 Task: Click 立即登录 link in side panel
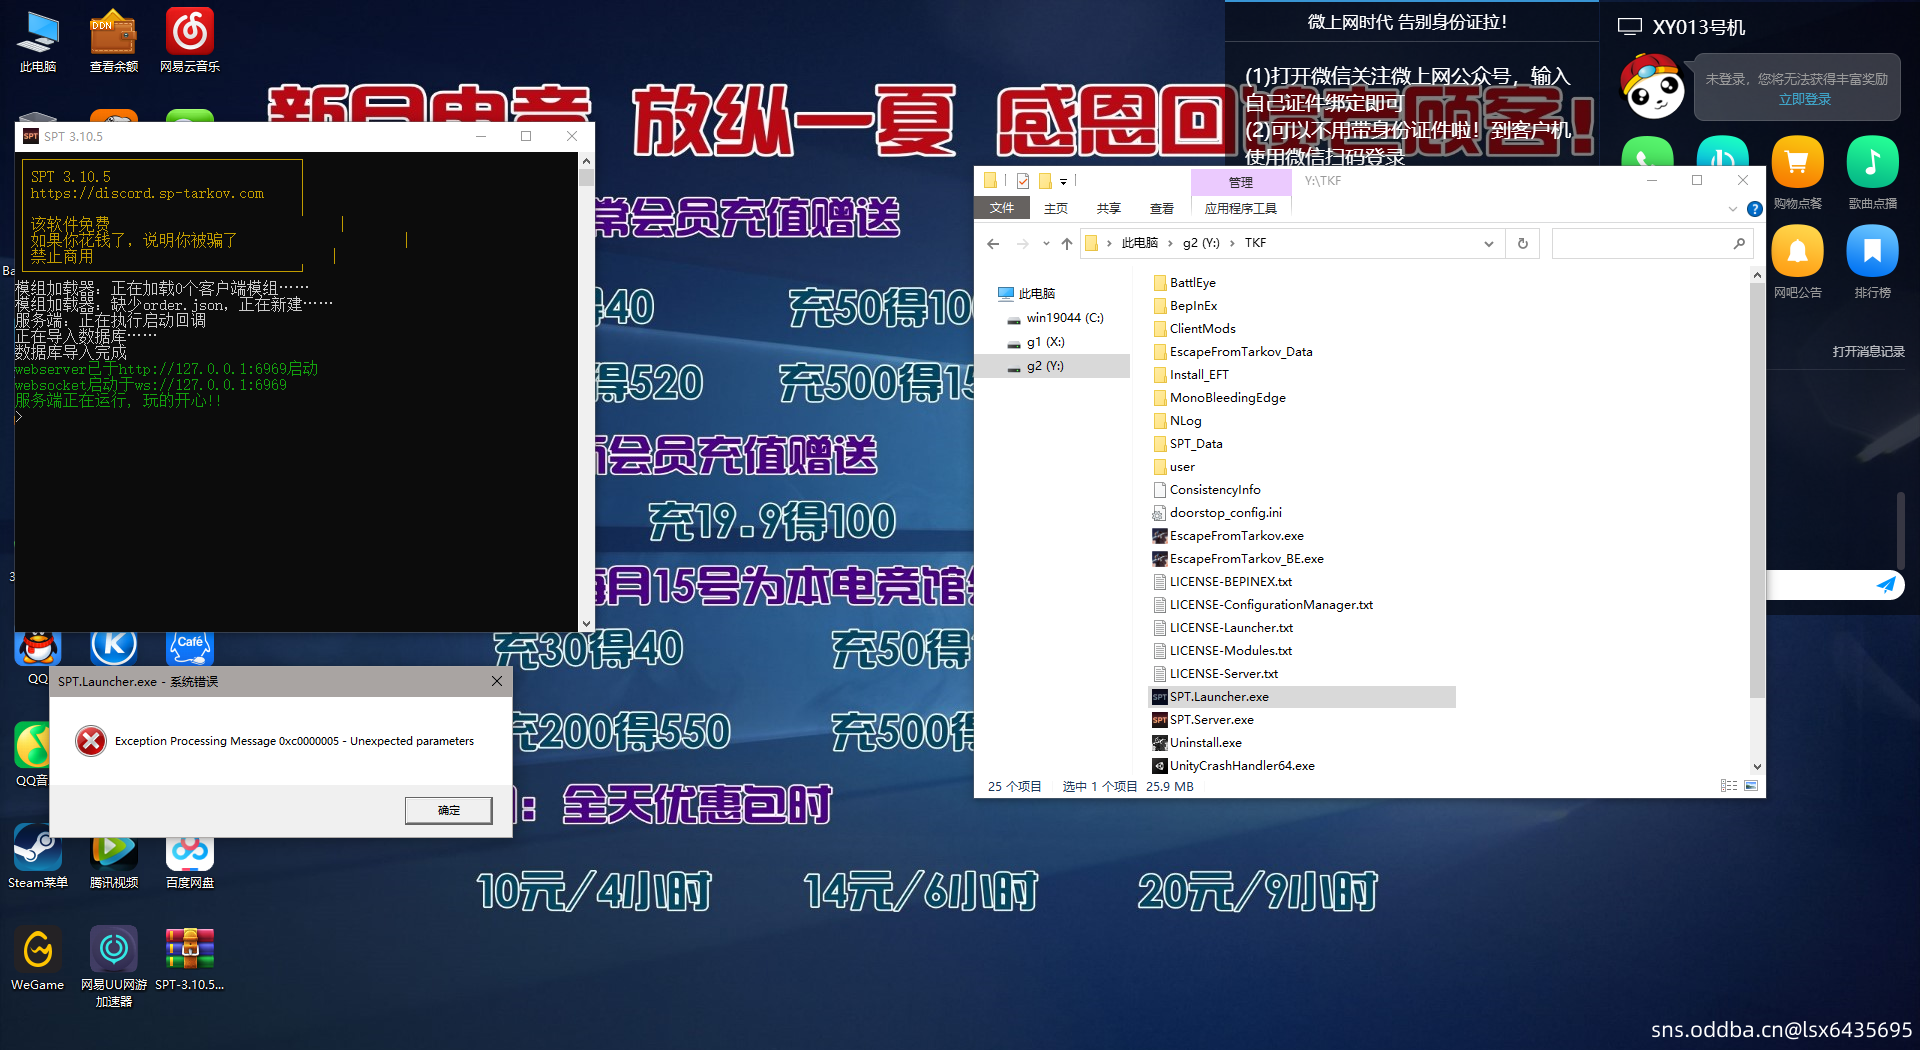[1804, 99]
